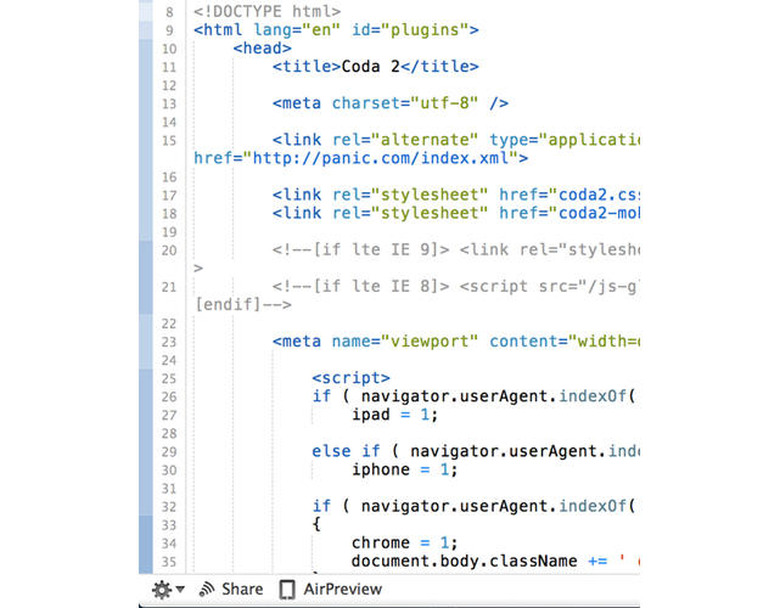This screenshot has height=608, width=780.
Task: Click document.body.className code
Action: [x=465, y=561]
